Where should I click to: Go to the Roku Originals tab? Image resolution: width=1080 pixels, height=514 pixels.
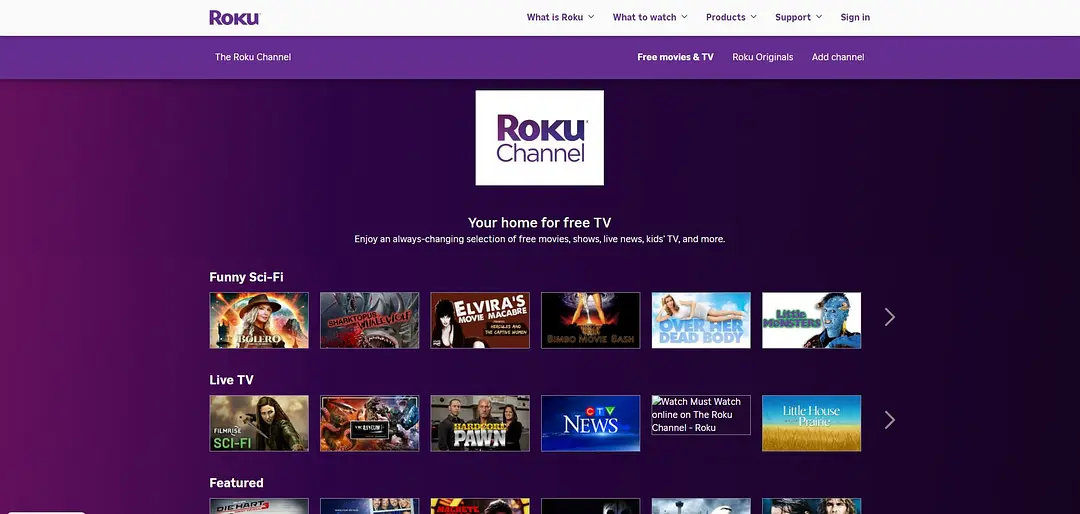762,57
